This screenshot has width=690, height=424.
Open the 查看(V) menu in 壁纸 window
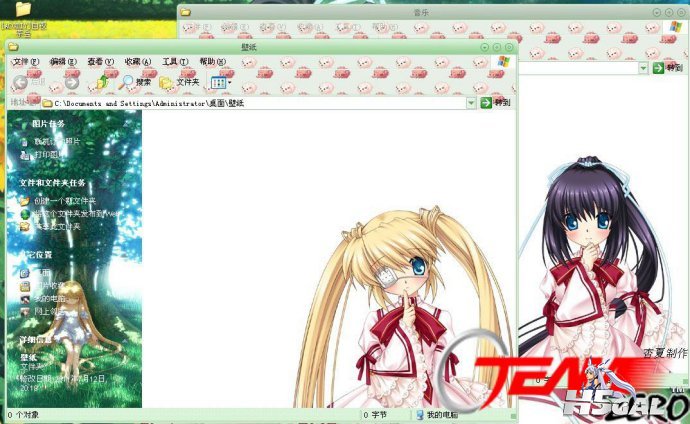(101, 62)
